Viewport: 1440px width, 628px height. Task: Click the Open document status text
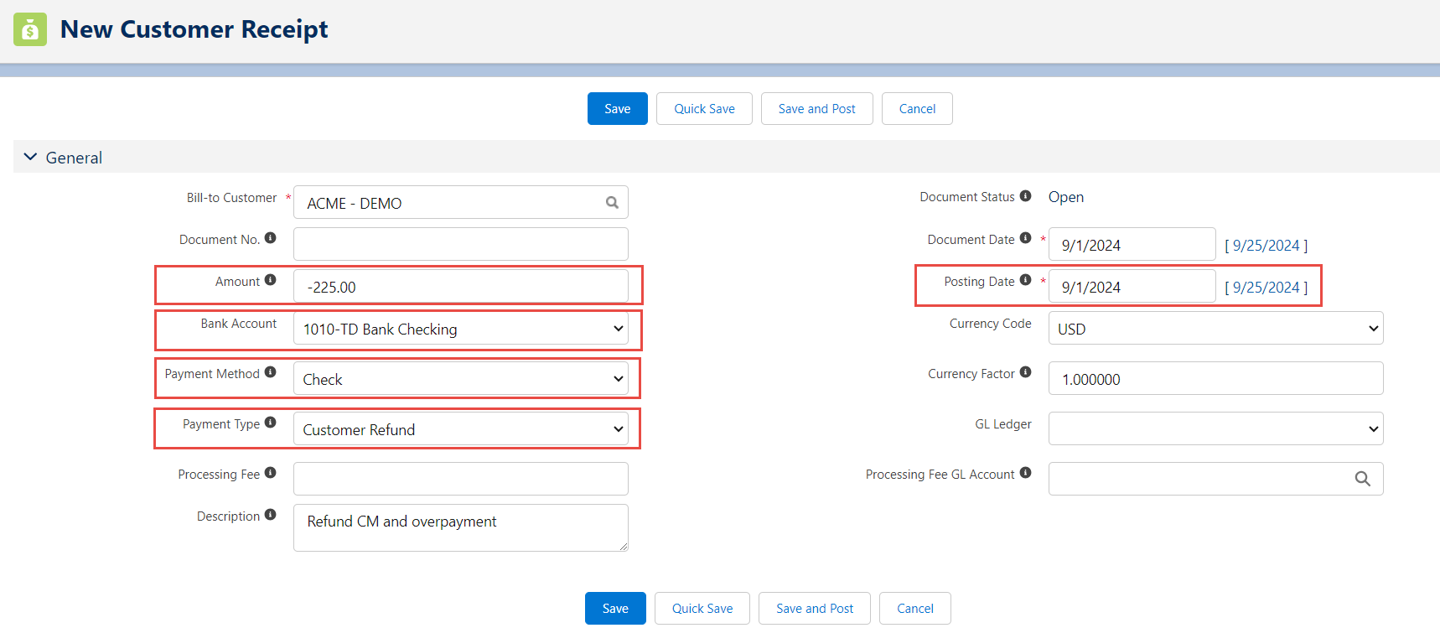pyautogui.click(x=1066, y=197)
